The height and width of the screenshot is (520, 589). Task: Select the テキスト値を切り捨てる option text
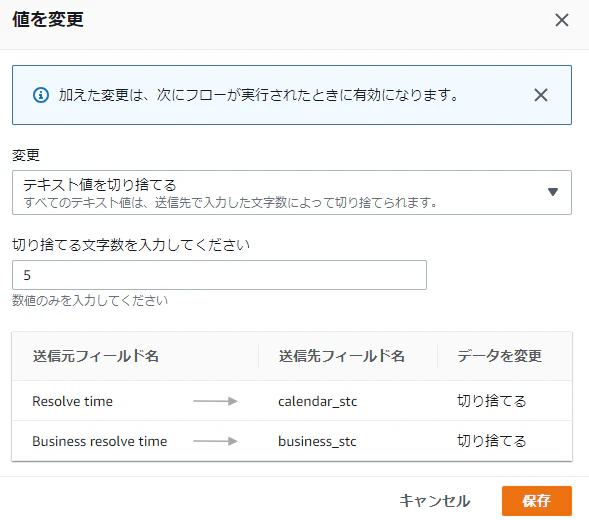click(x=100, y=185)
